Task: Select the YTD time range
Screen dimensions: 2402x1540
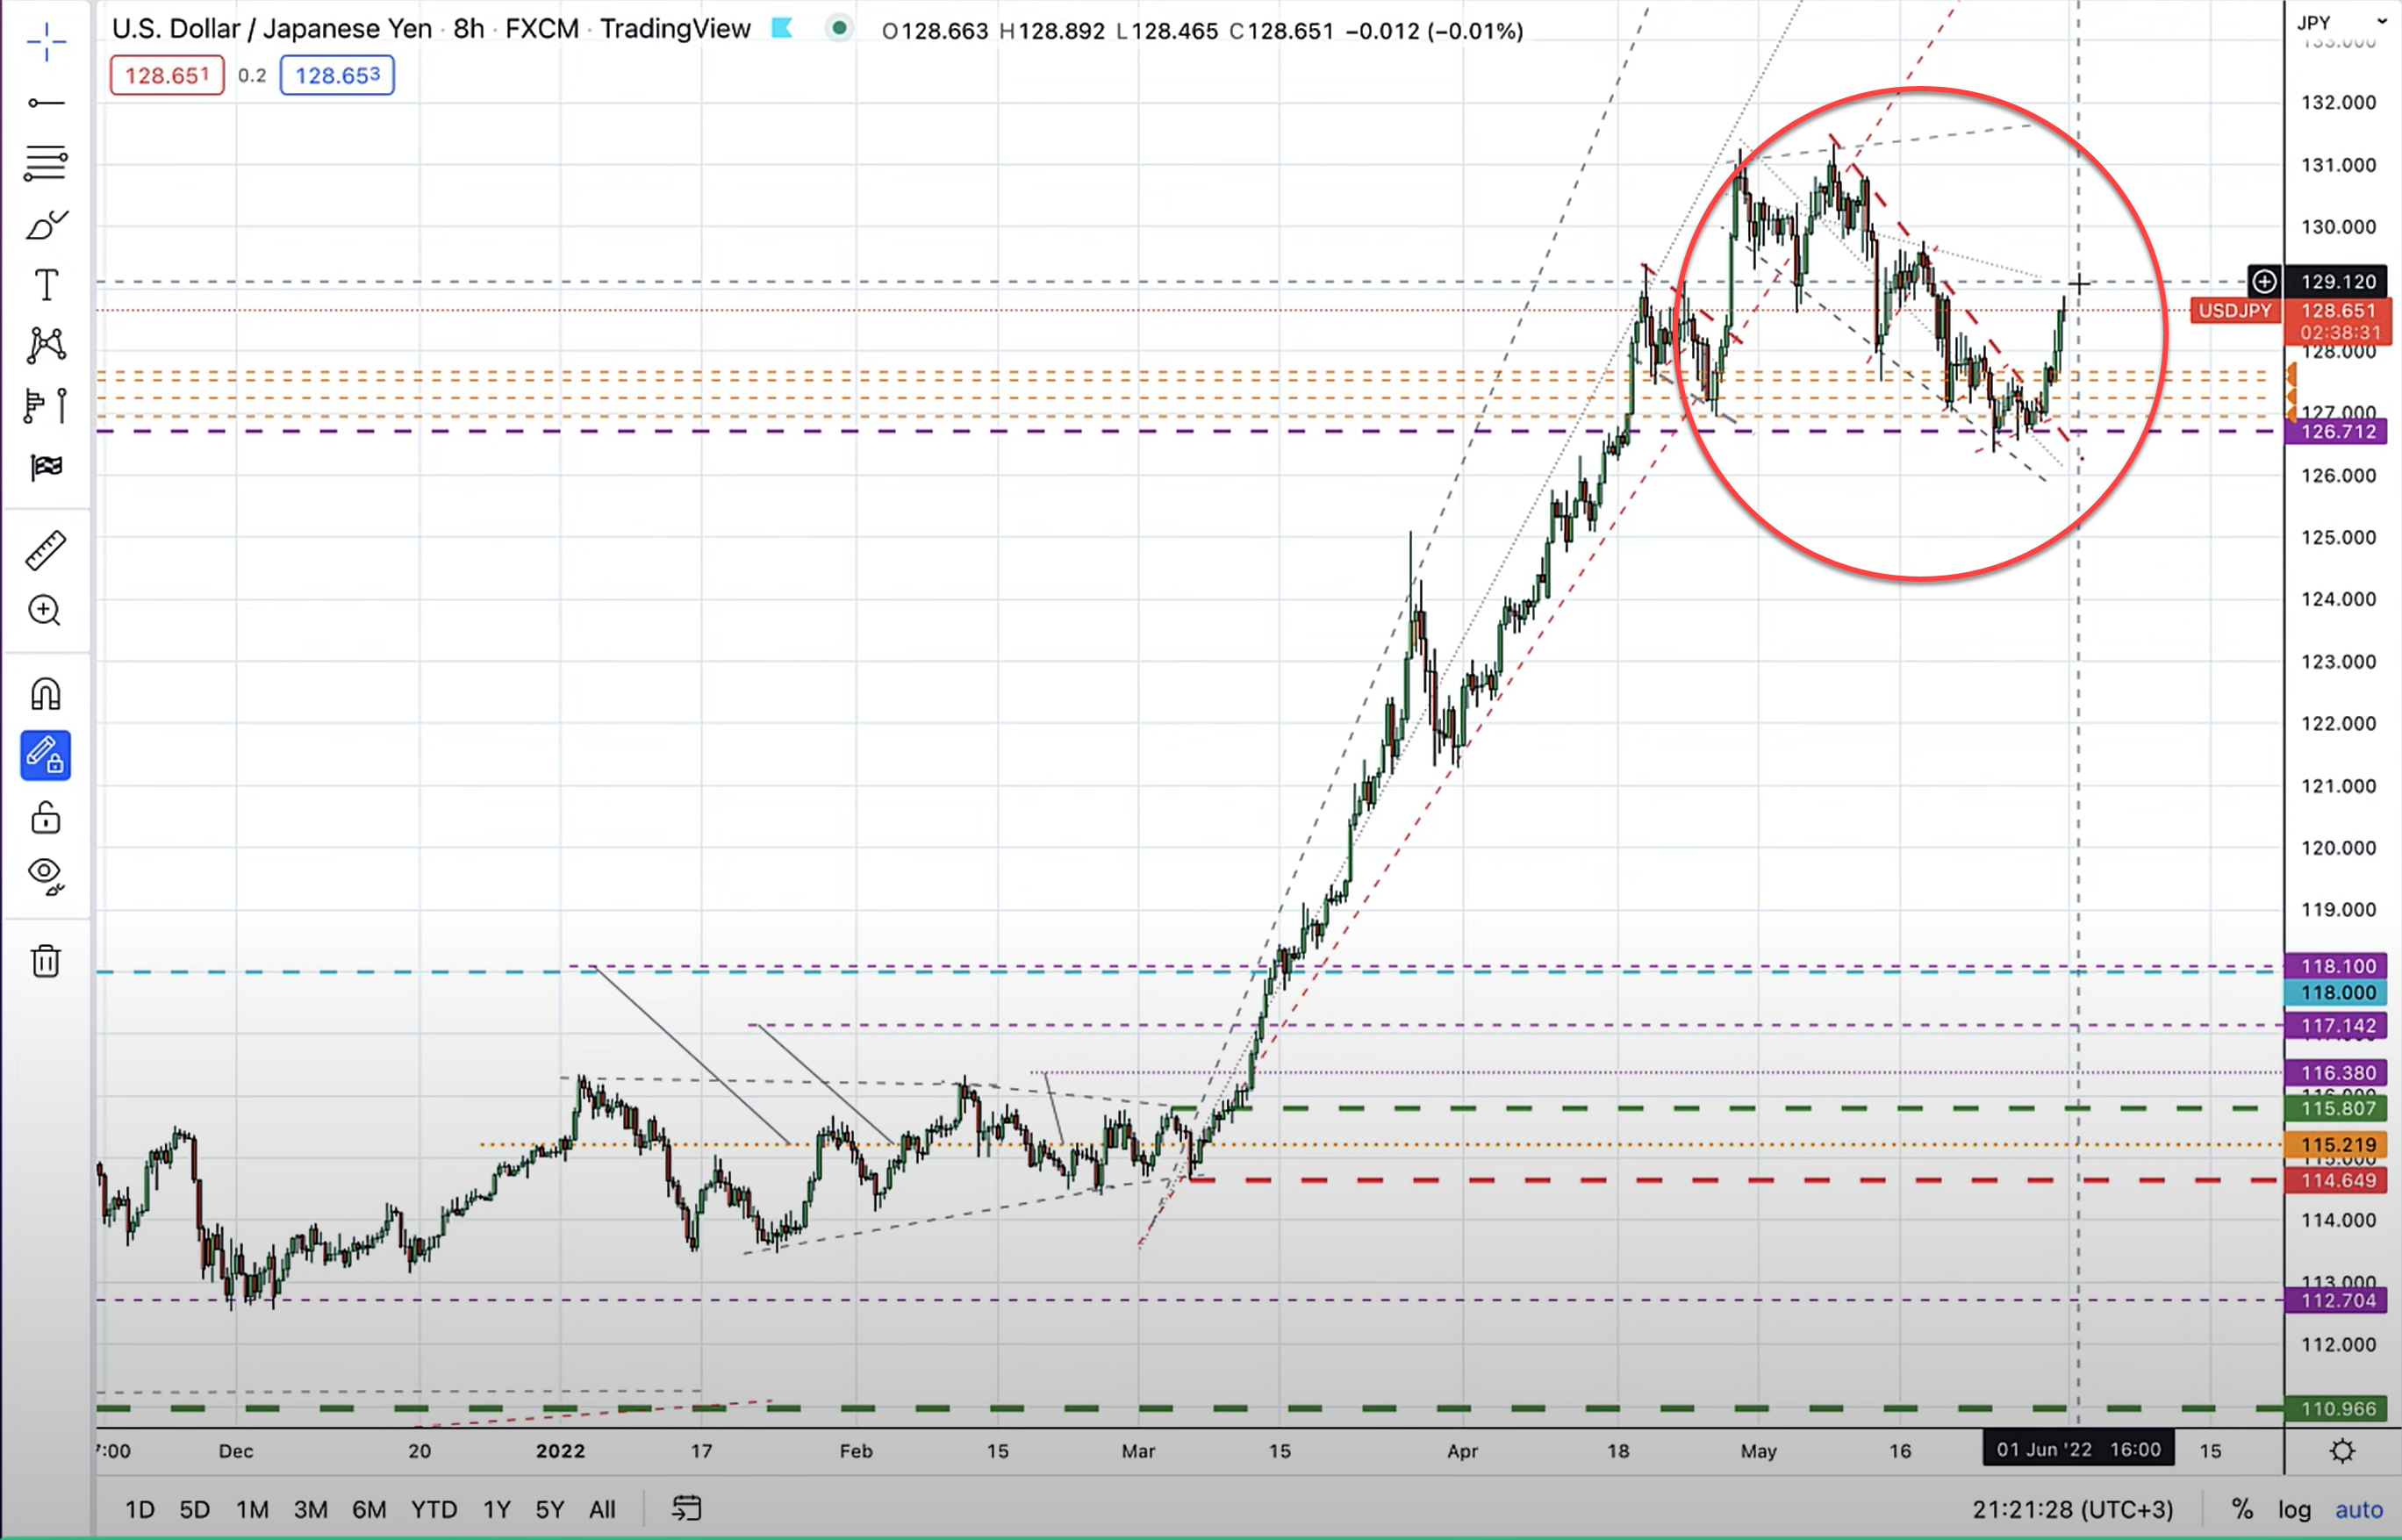Action: click(433, 1509)
